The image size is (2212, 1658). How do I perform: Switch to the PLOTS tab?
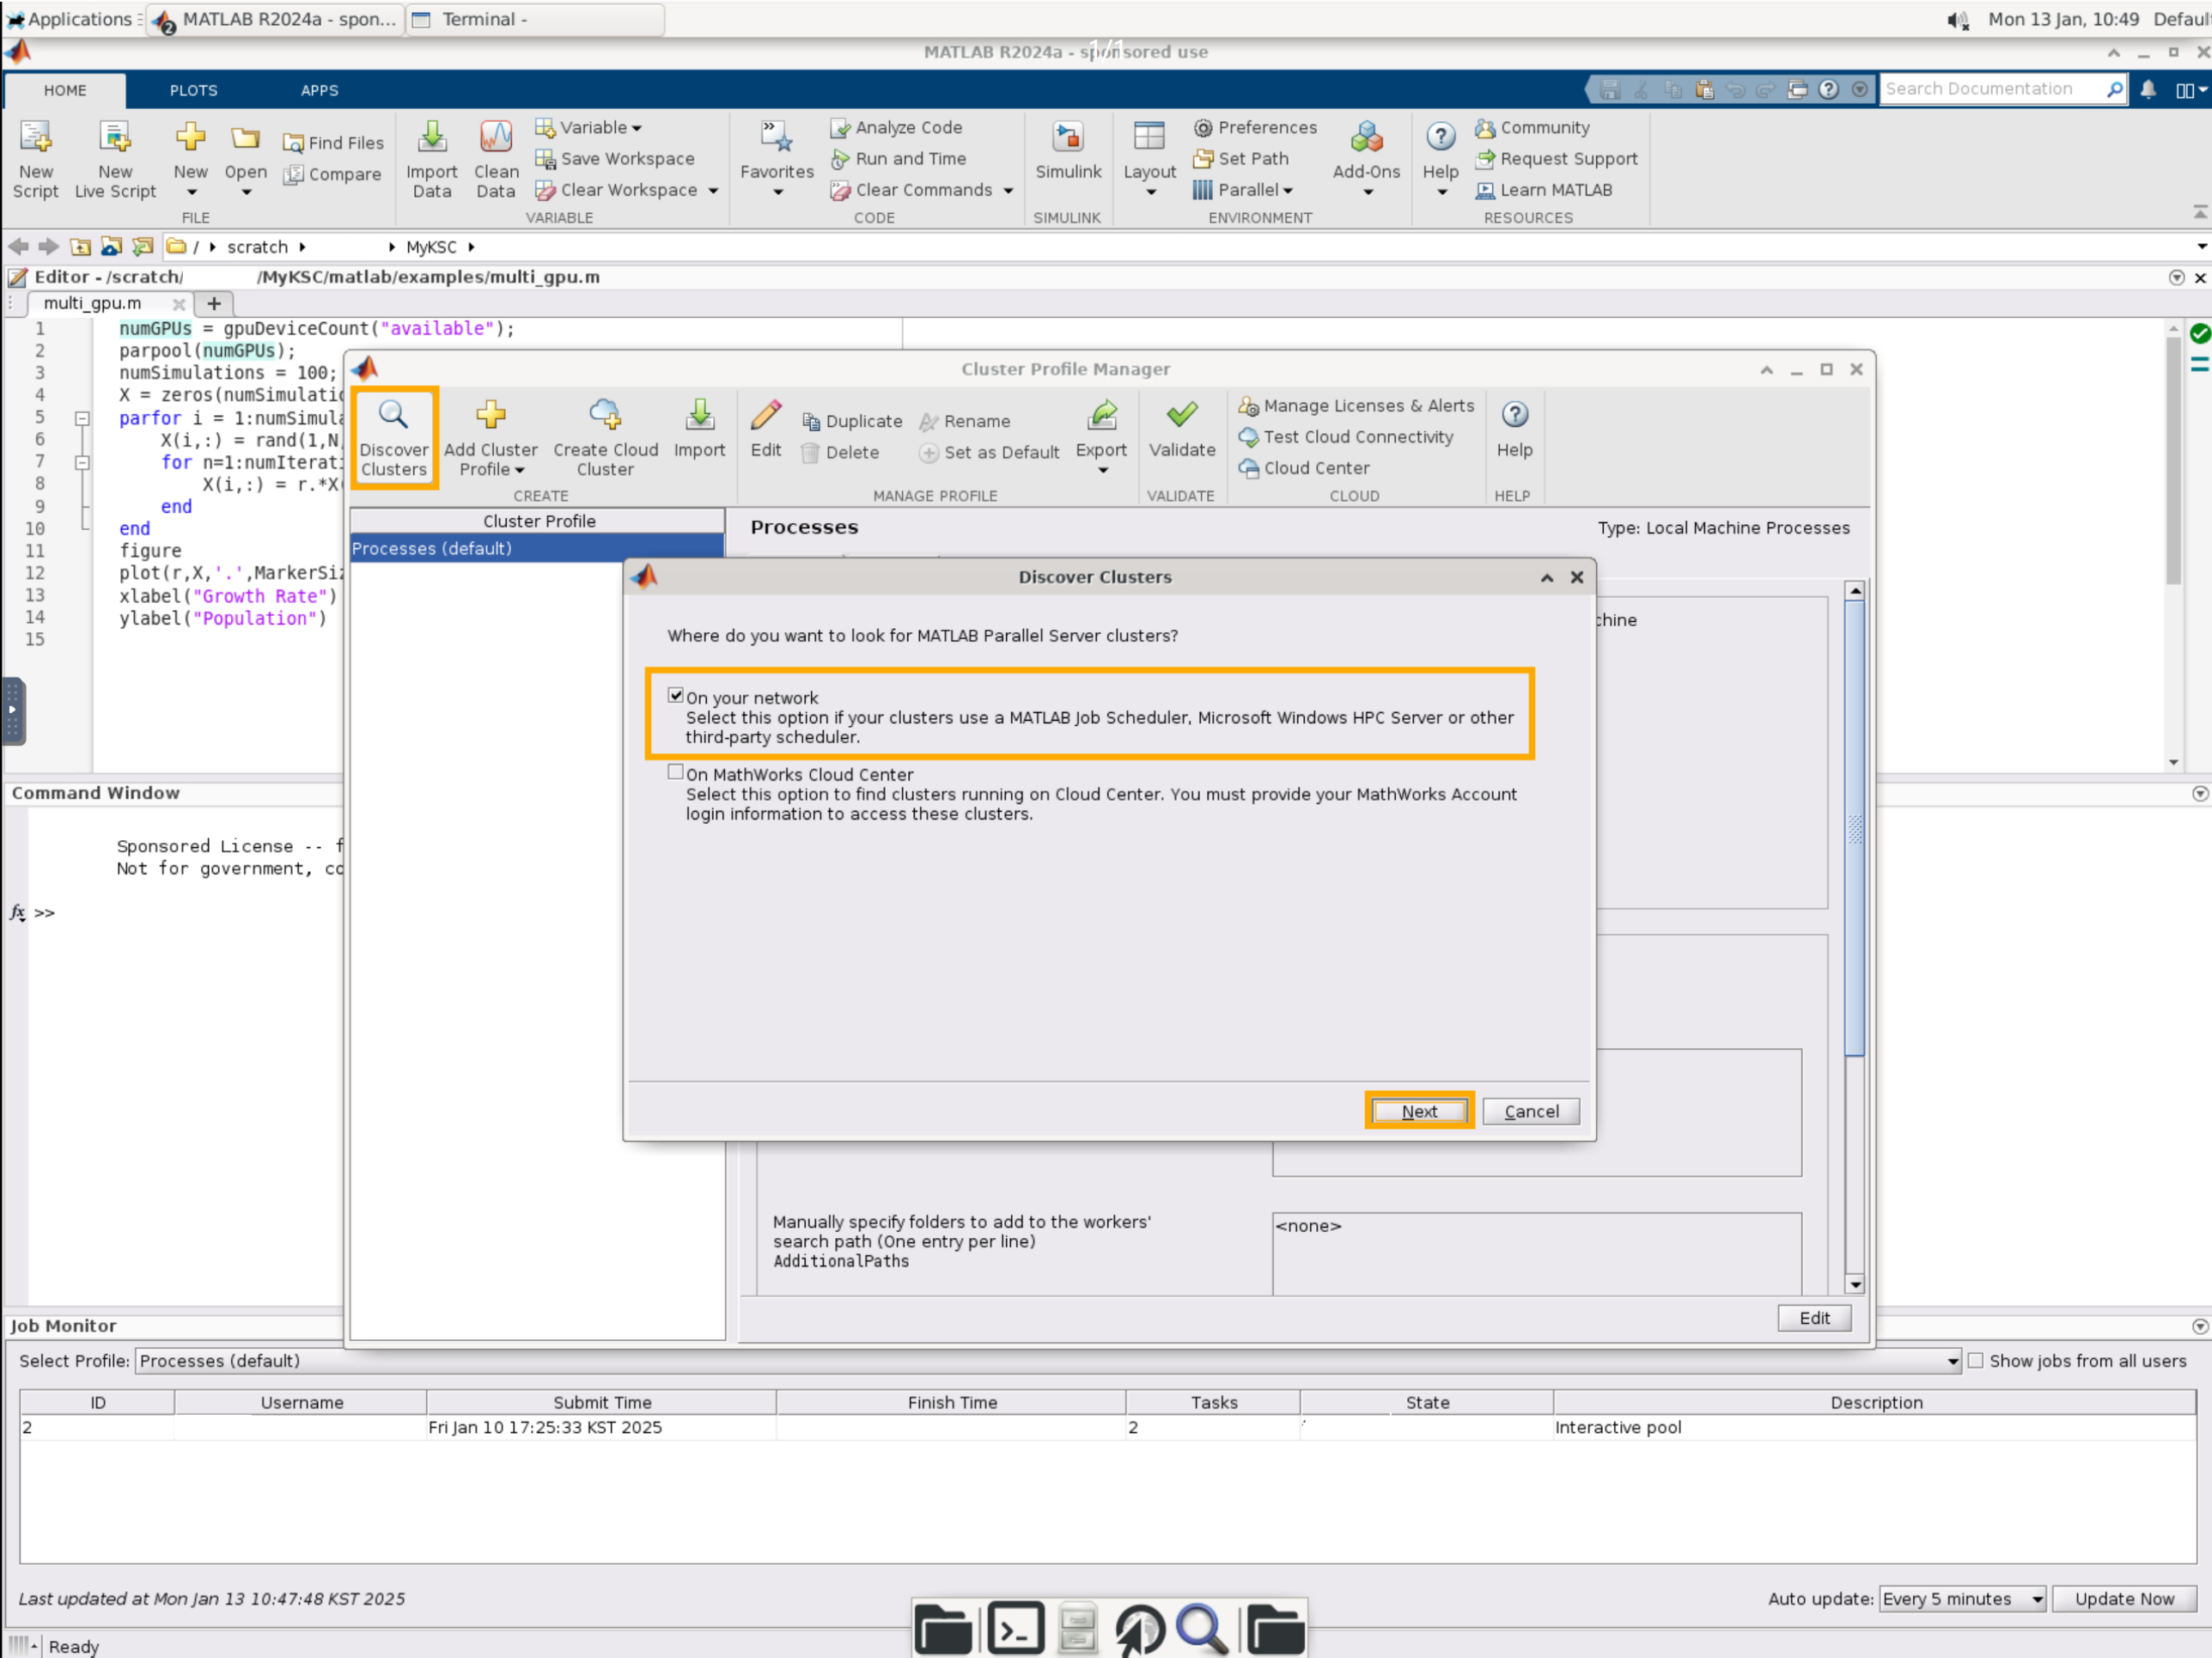coord(193,90)
